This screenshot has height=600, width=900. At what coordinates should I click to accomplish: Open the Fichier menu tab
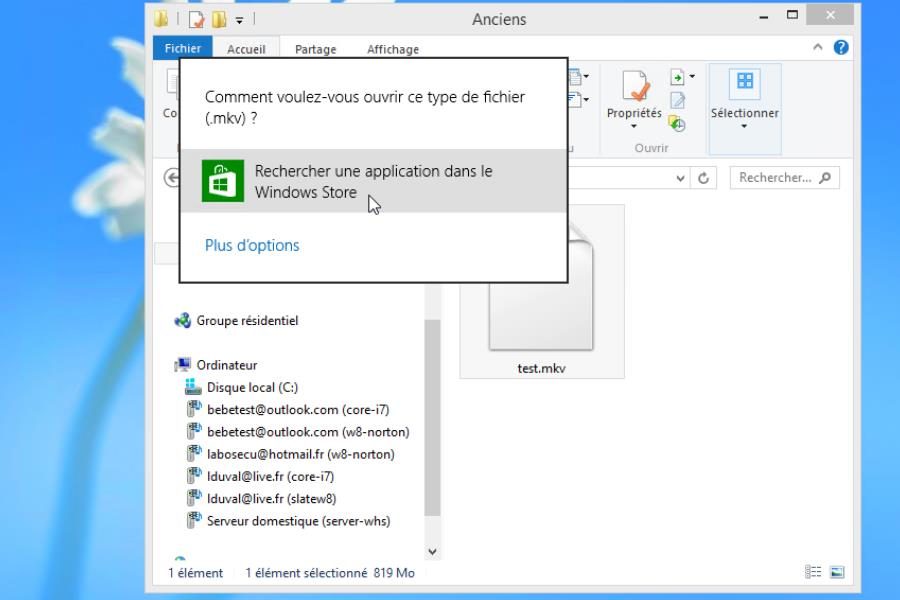[183, 48]
